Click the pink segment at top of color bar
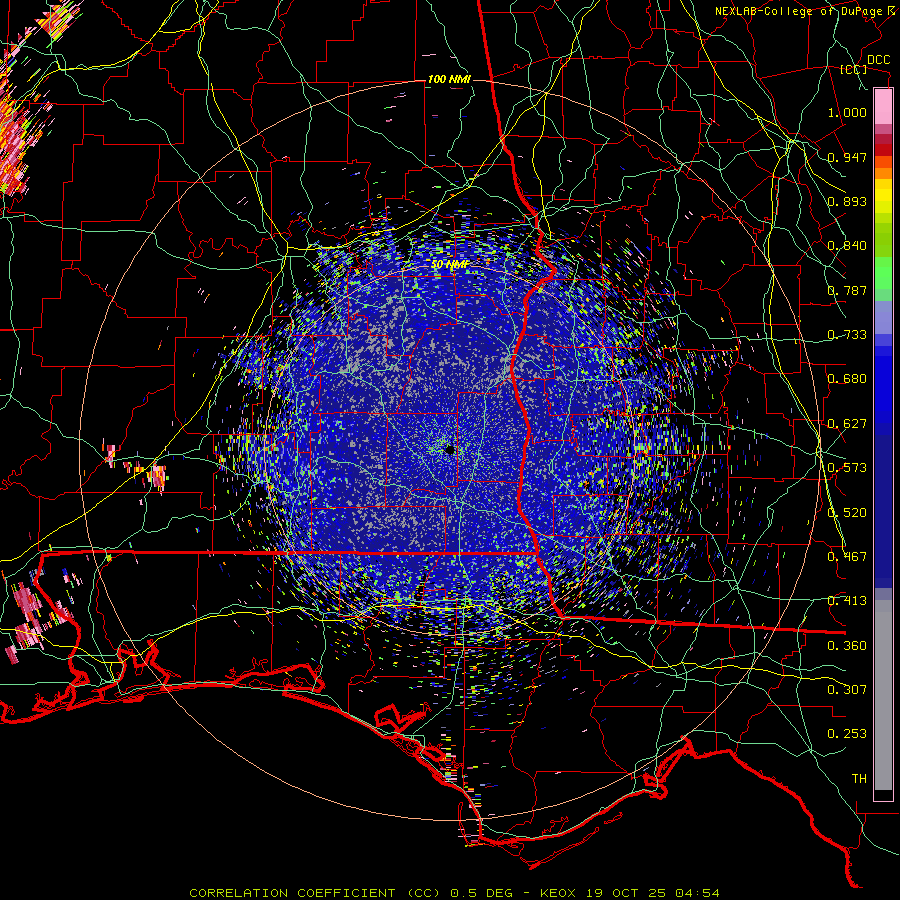900x900 pixels. pyautogui.click(x=883, y=106)
